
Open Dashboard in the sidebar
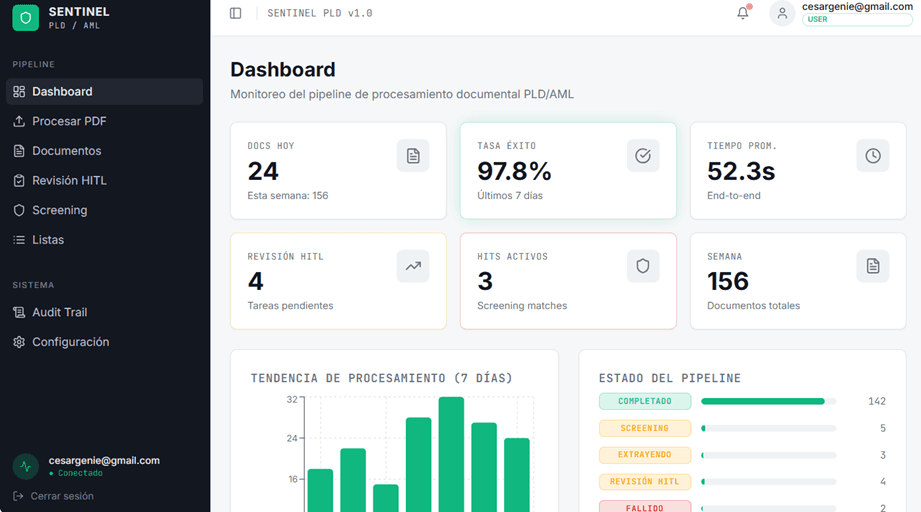(x=105, y=92)
